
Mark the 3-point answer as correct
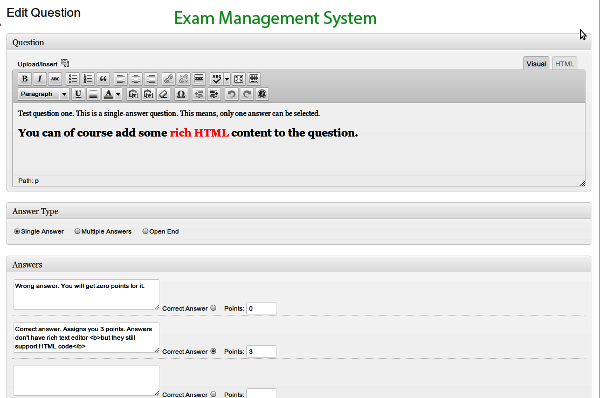pyautogui.click(x=213, y=351)
